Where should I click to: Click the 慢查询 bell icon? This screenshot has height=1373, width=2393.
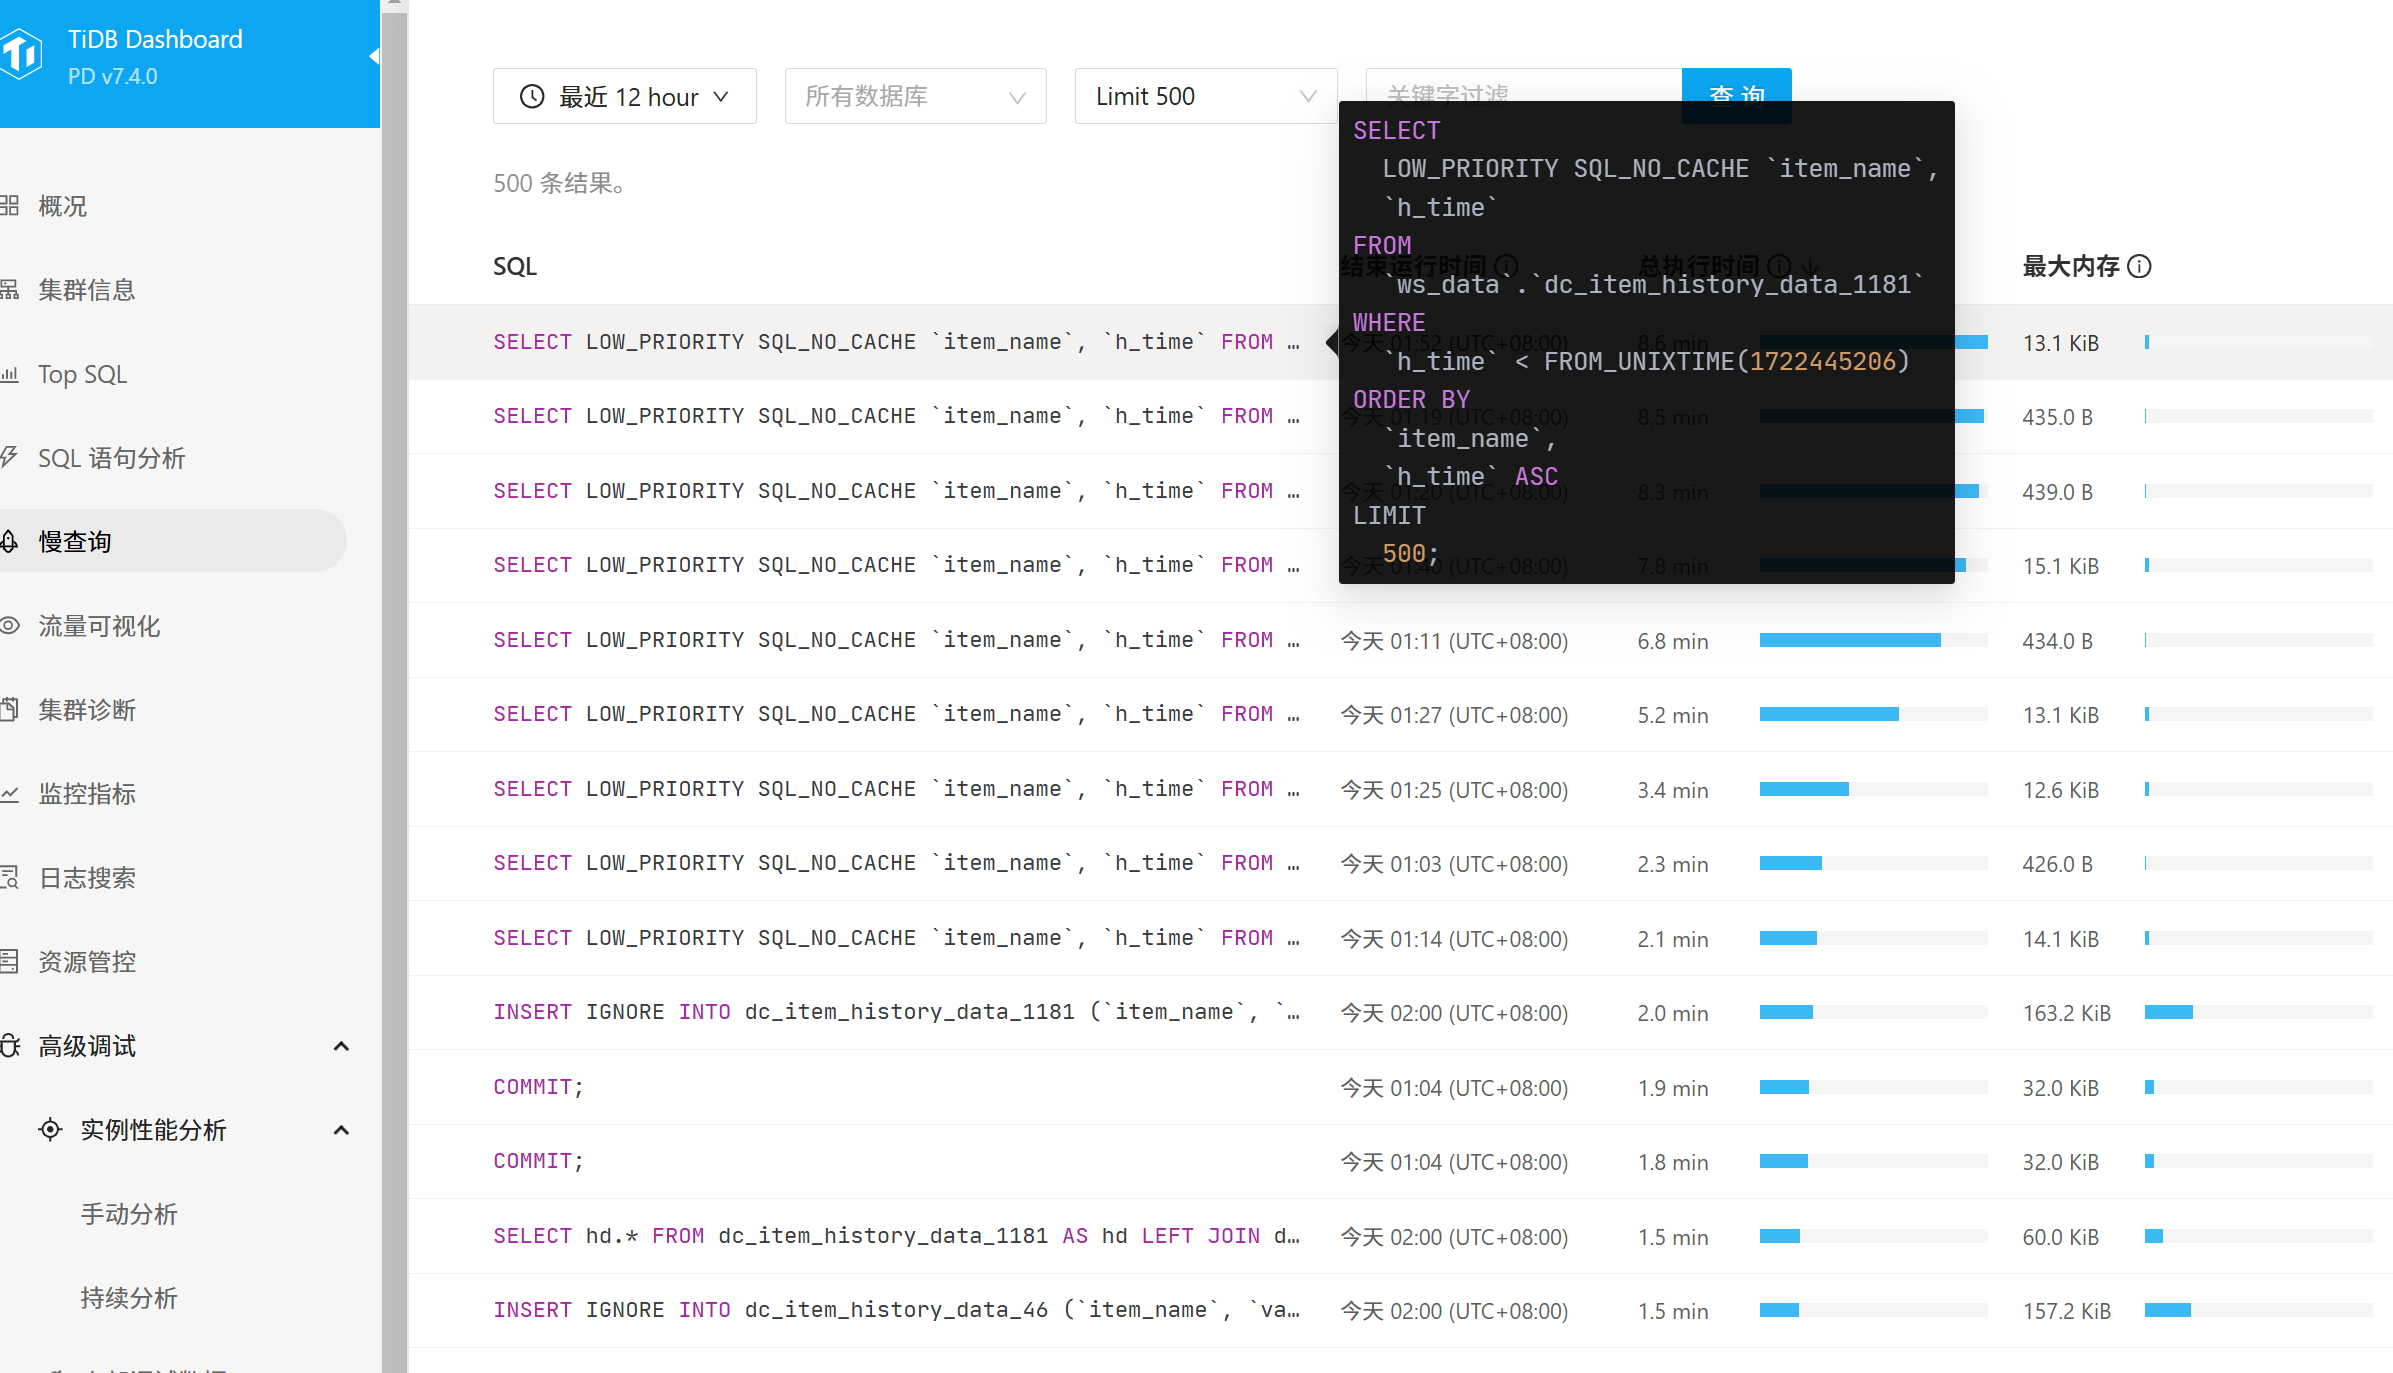(x=10, y=542)
